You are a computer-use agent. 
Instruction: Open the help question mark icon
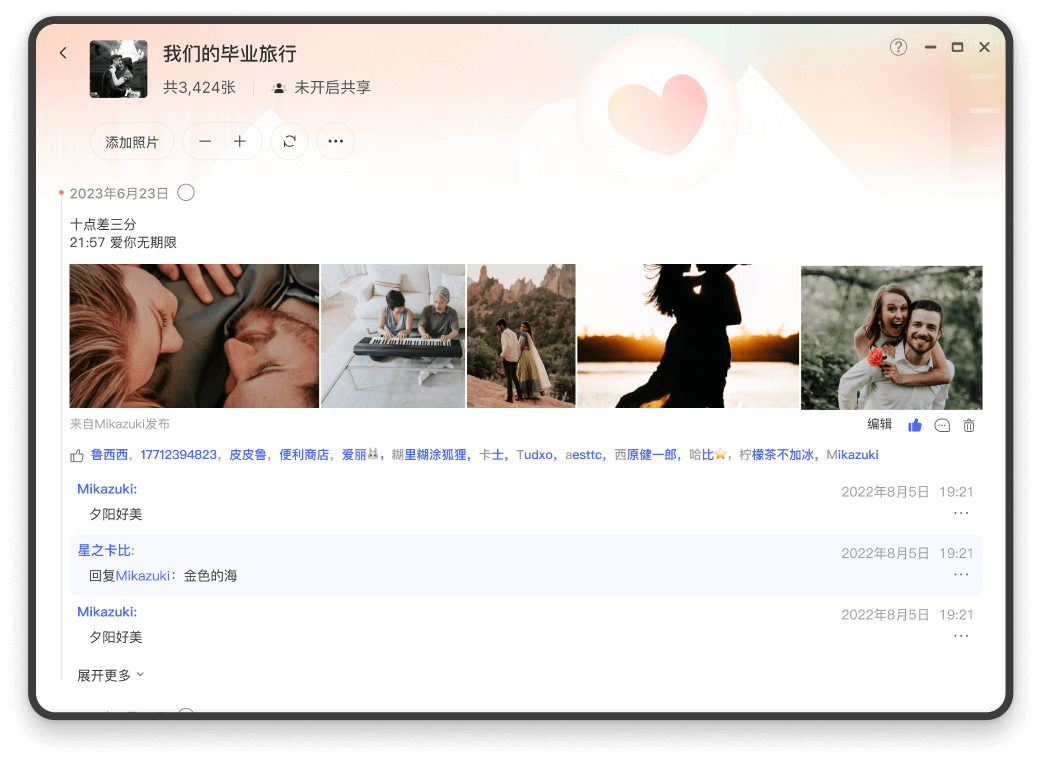(898, 47)
